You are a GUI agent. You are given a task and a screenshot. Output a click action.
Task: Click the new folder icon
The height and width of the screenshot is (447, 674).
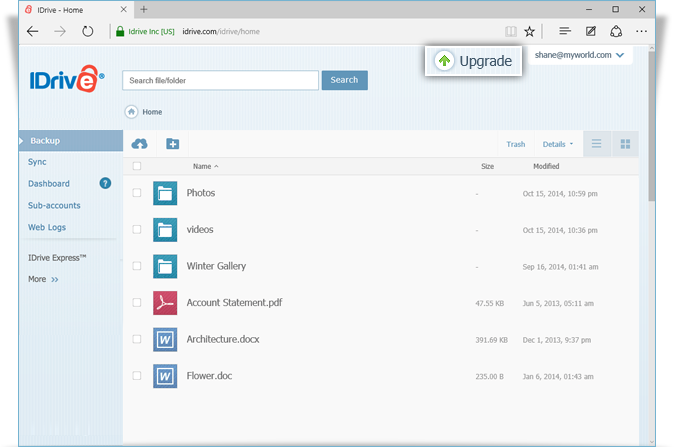[x=173, y=144]
